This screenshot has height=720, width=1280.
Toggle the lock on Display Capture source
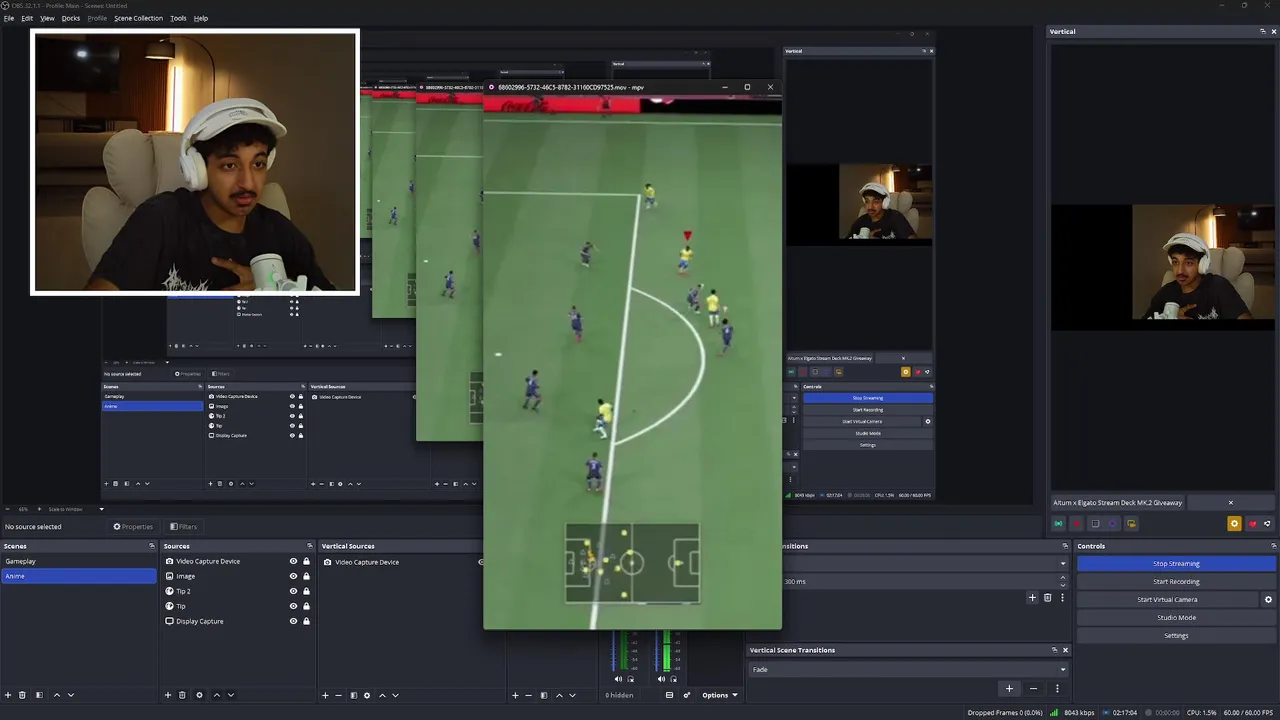tap(306, 621)
